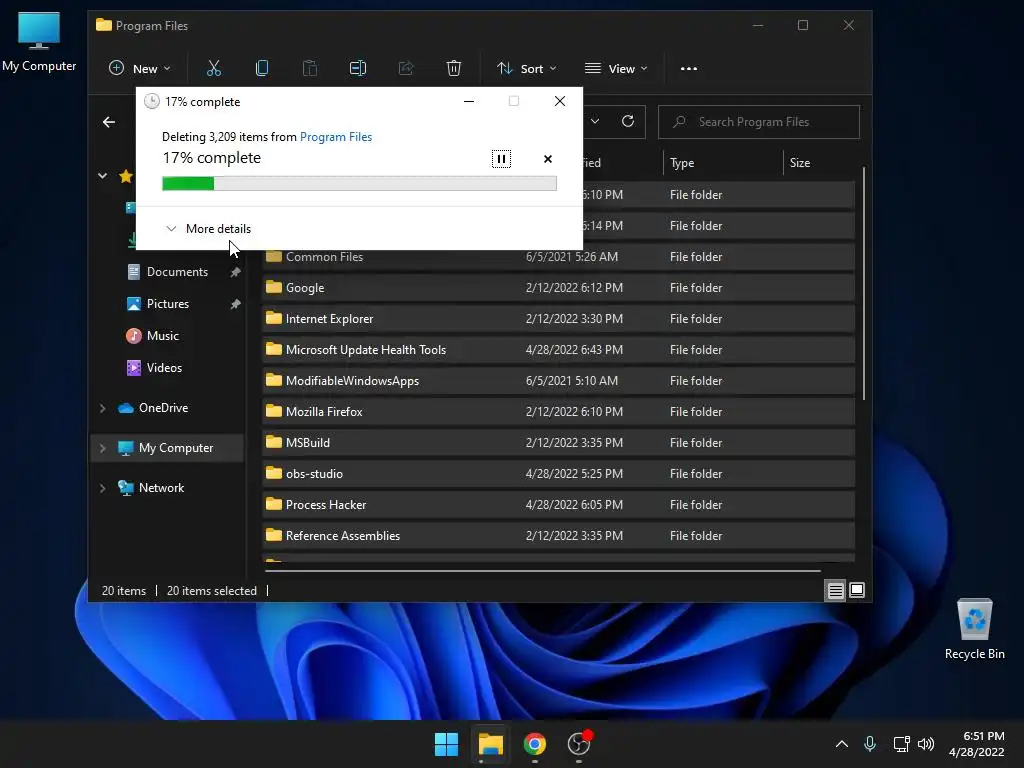Click Search Program Files field
The image size is (1024, 768).
pyautogui.click(x=759, y=121)
